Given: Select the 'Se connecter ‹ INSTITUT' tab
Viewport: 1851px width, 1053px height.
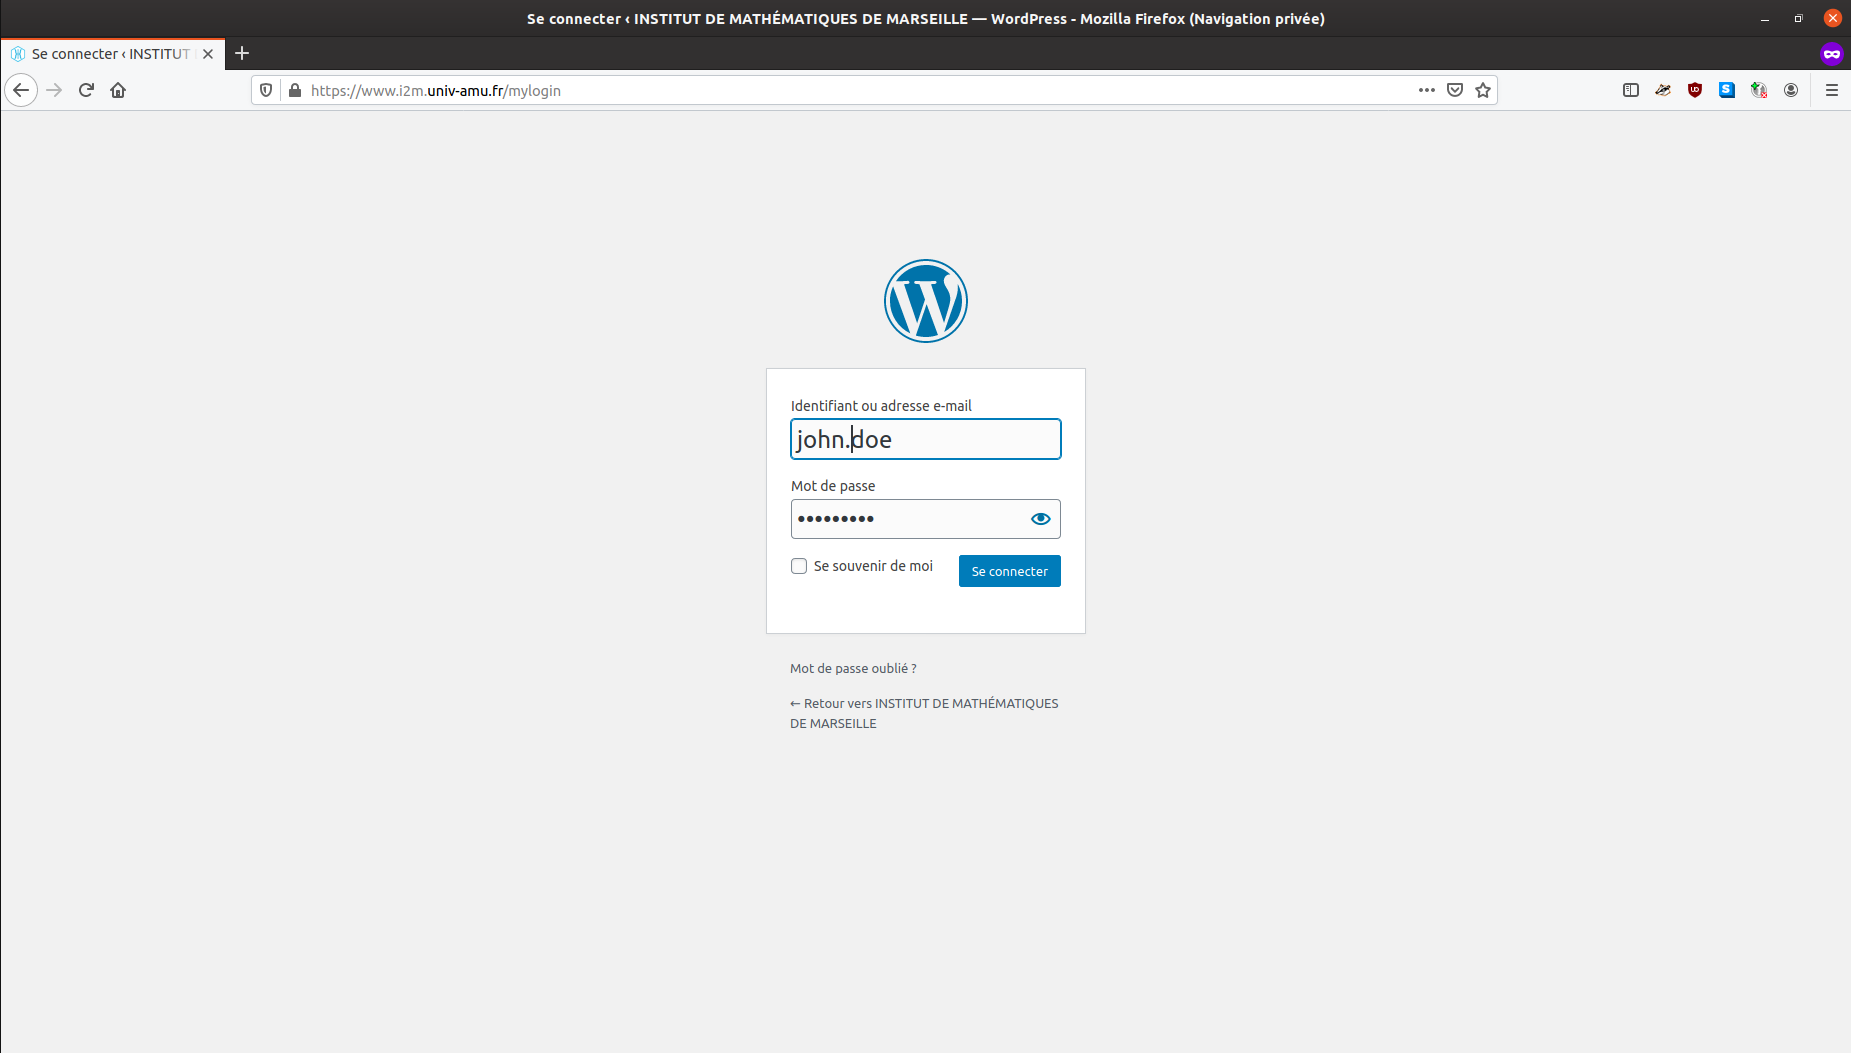Looking at the screenshot, I should tap(112, 54).
